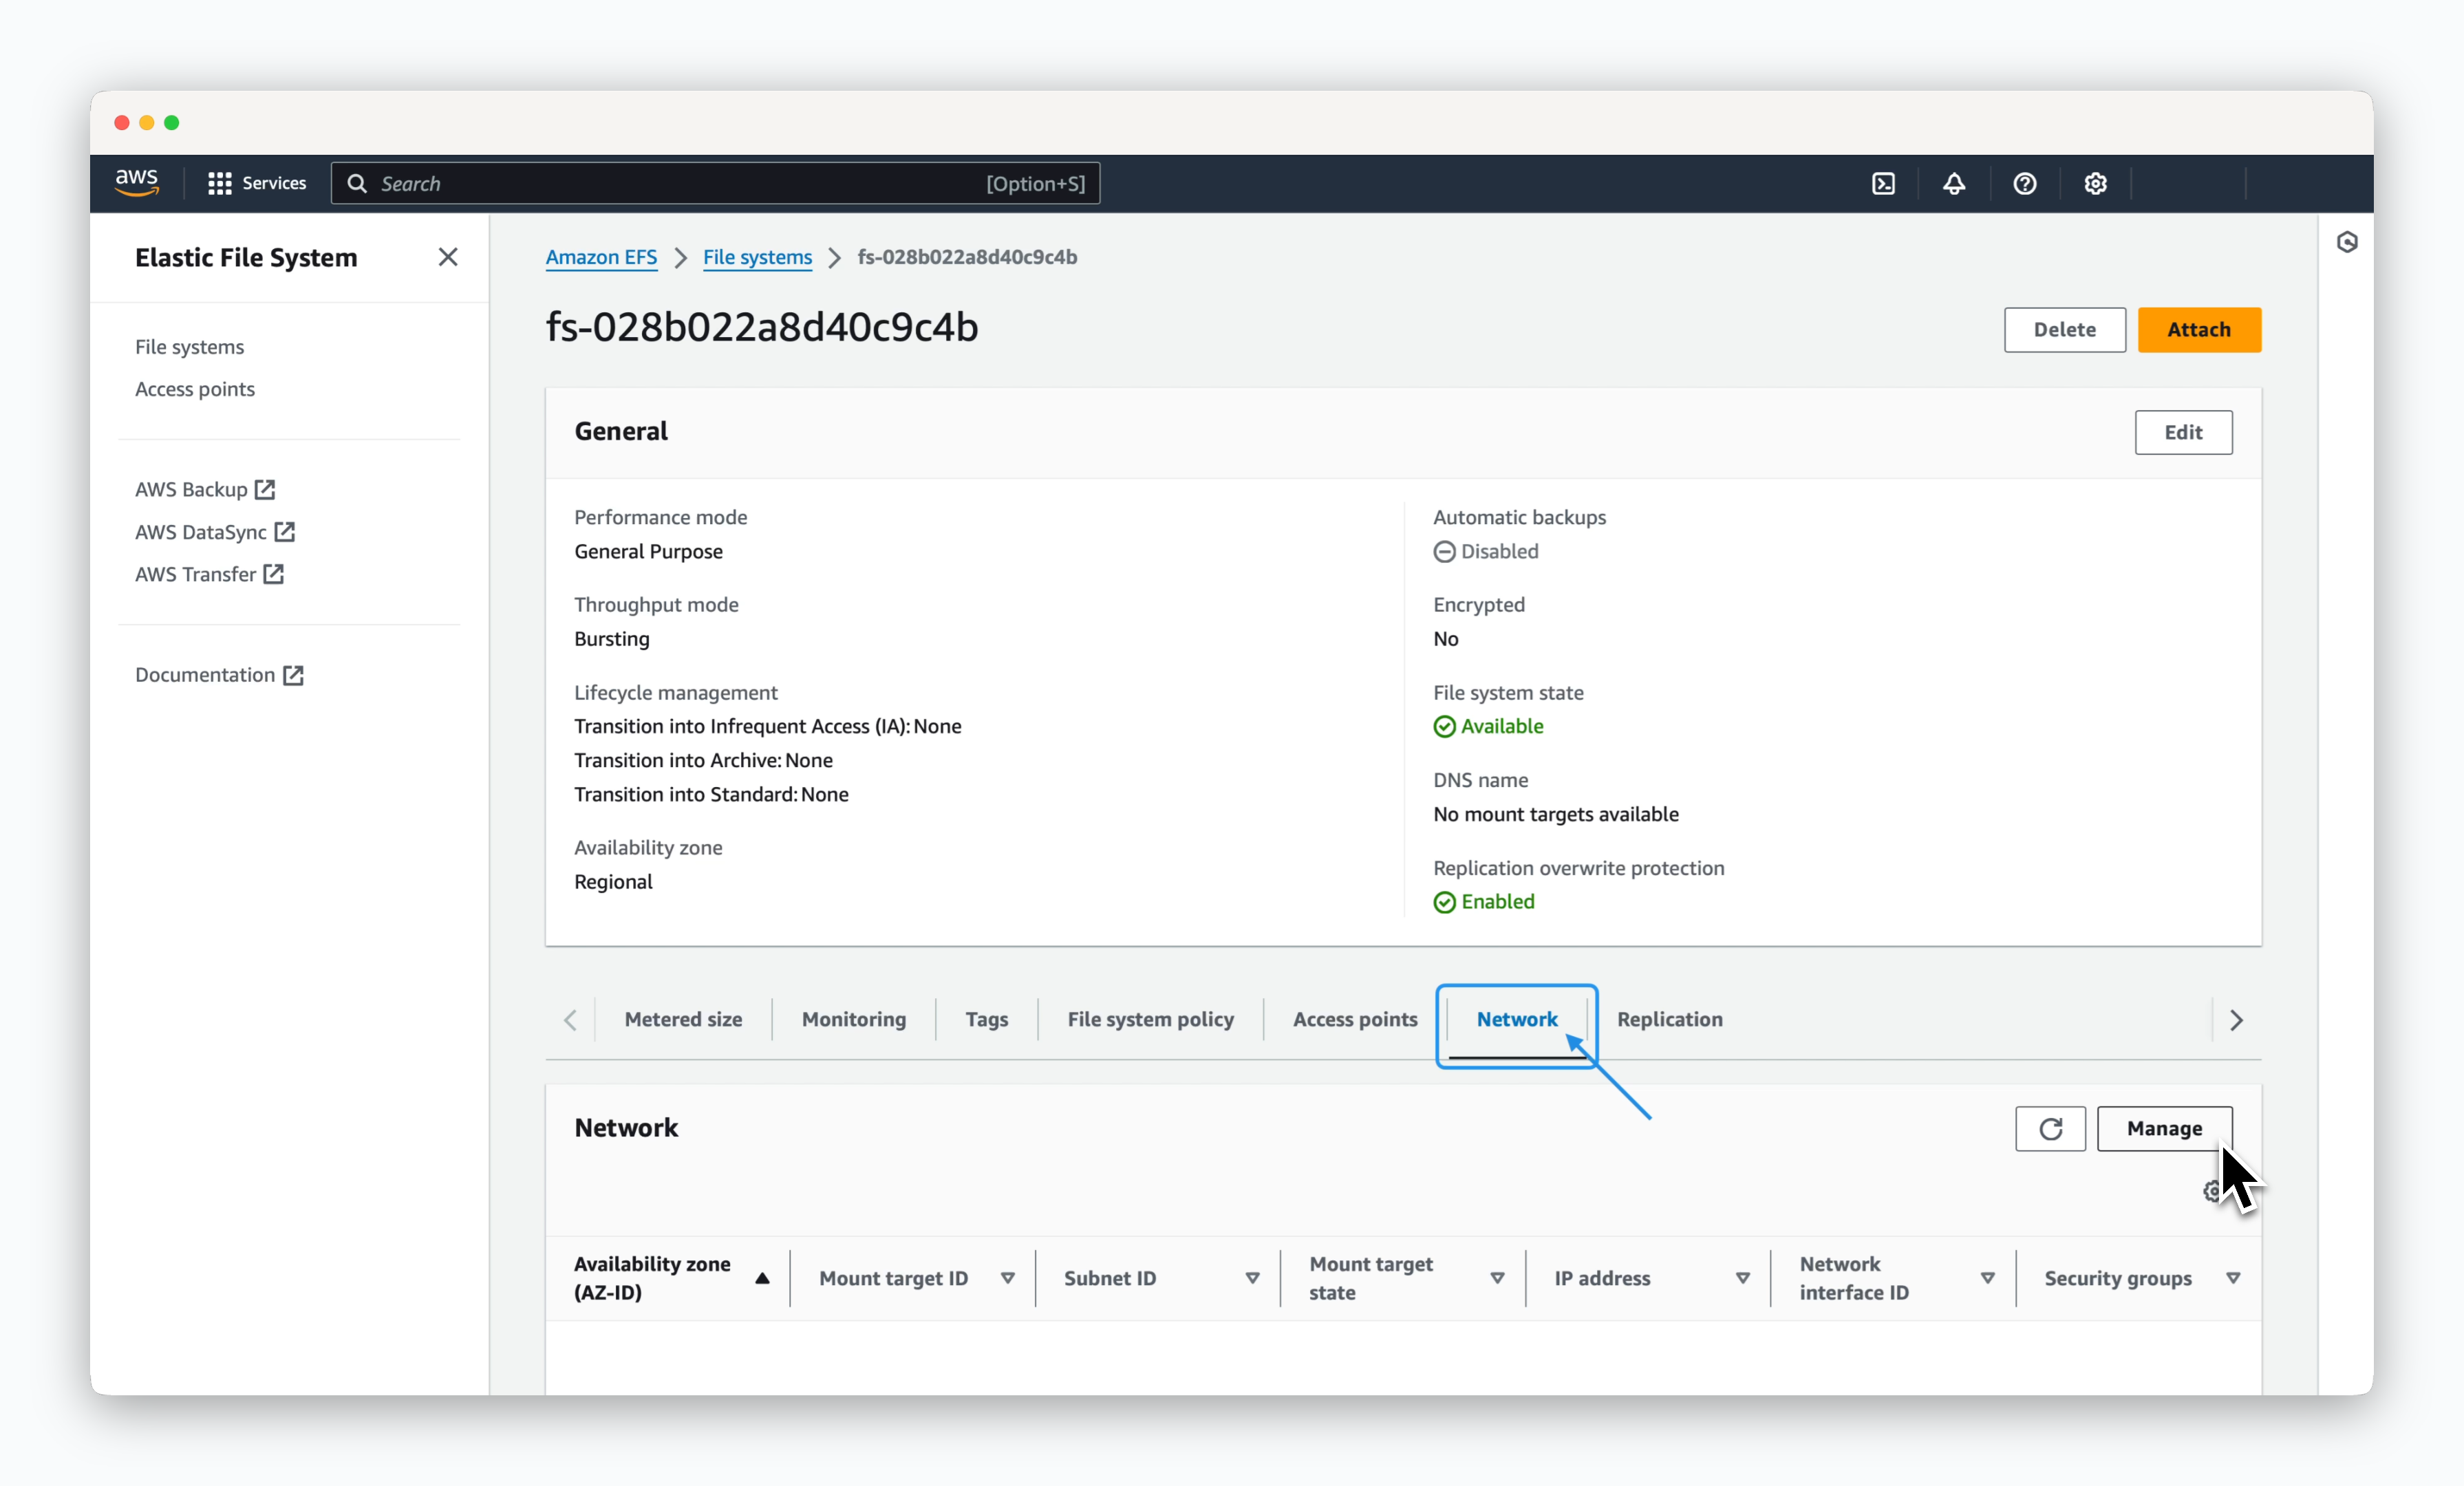Open the Services grid menu

point(219,183)
